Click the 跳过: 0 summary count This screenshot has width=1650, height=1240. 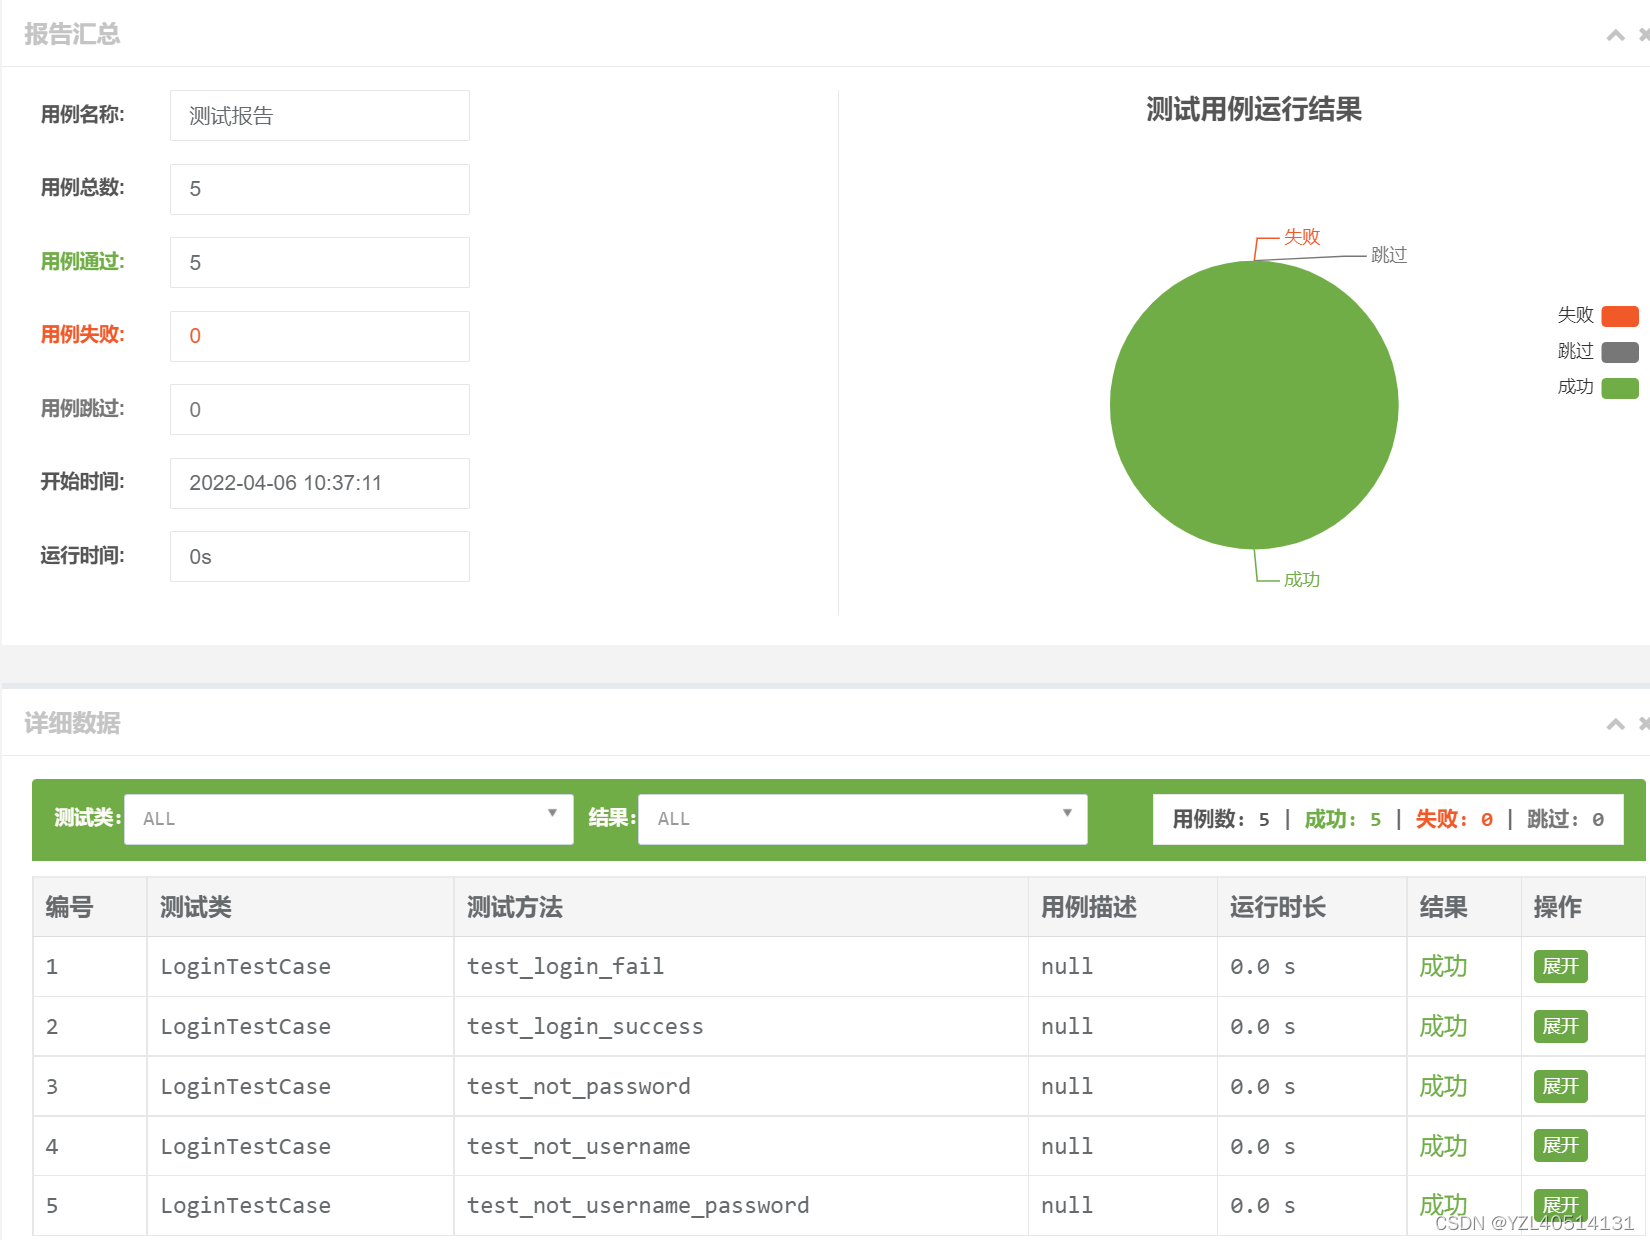(x=1566, y=819)
